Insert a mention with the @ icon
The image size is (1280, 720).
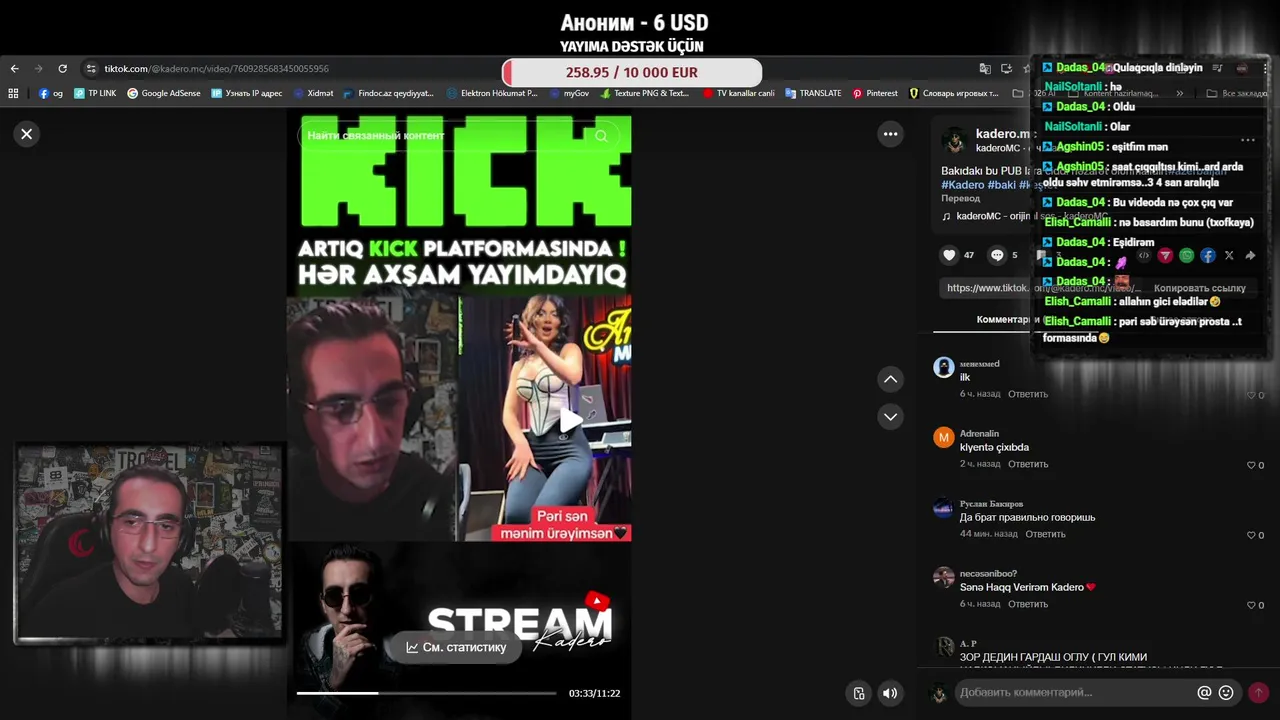[1204, 692]
